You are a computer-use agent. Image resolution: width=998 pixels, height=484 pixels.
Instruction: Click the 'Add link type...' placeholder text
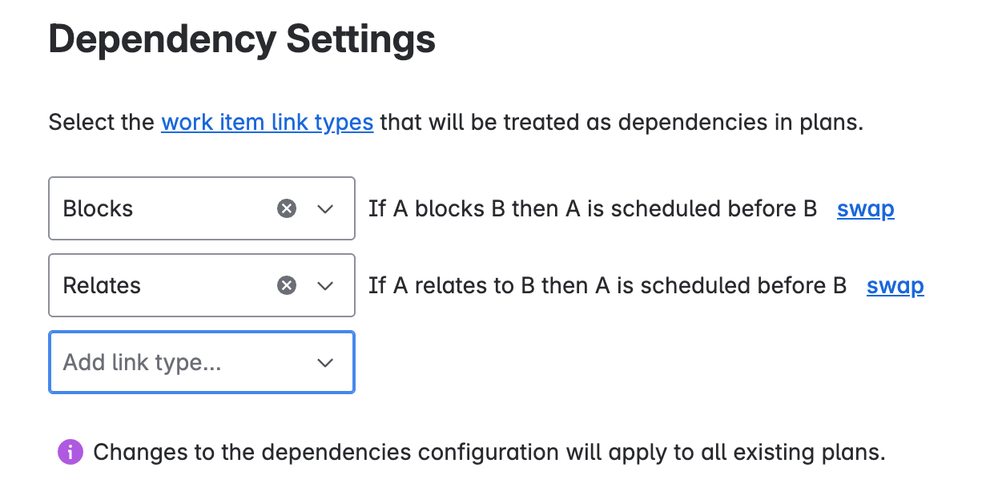[142, 363]
